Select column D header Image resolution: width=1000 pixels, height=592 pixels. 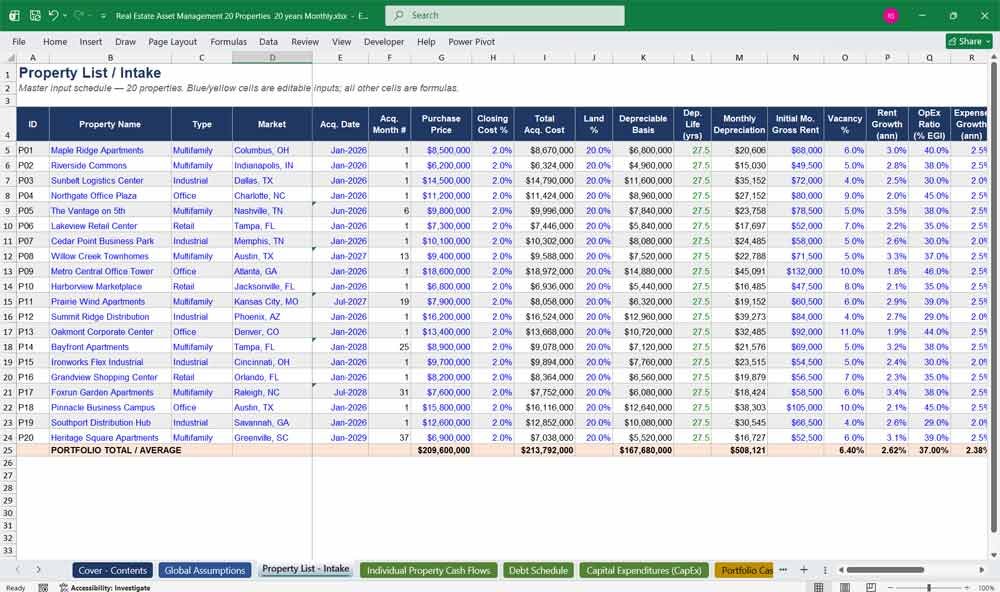tap(272, 58)
